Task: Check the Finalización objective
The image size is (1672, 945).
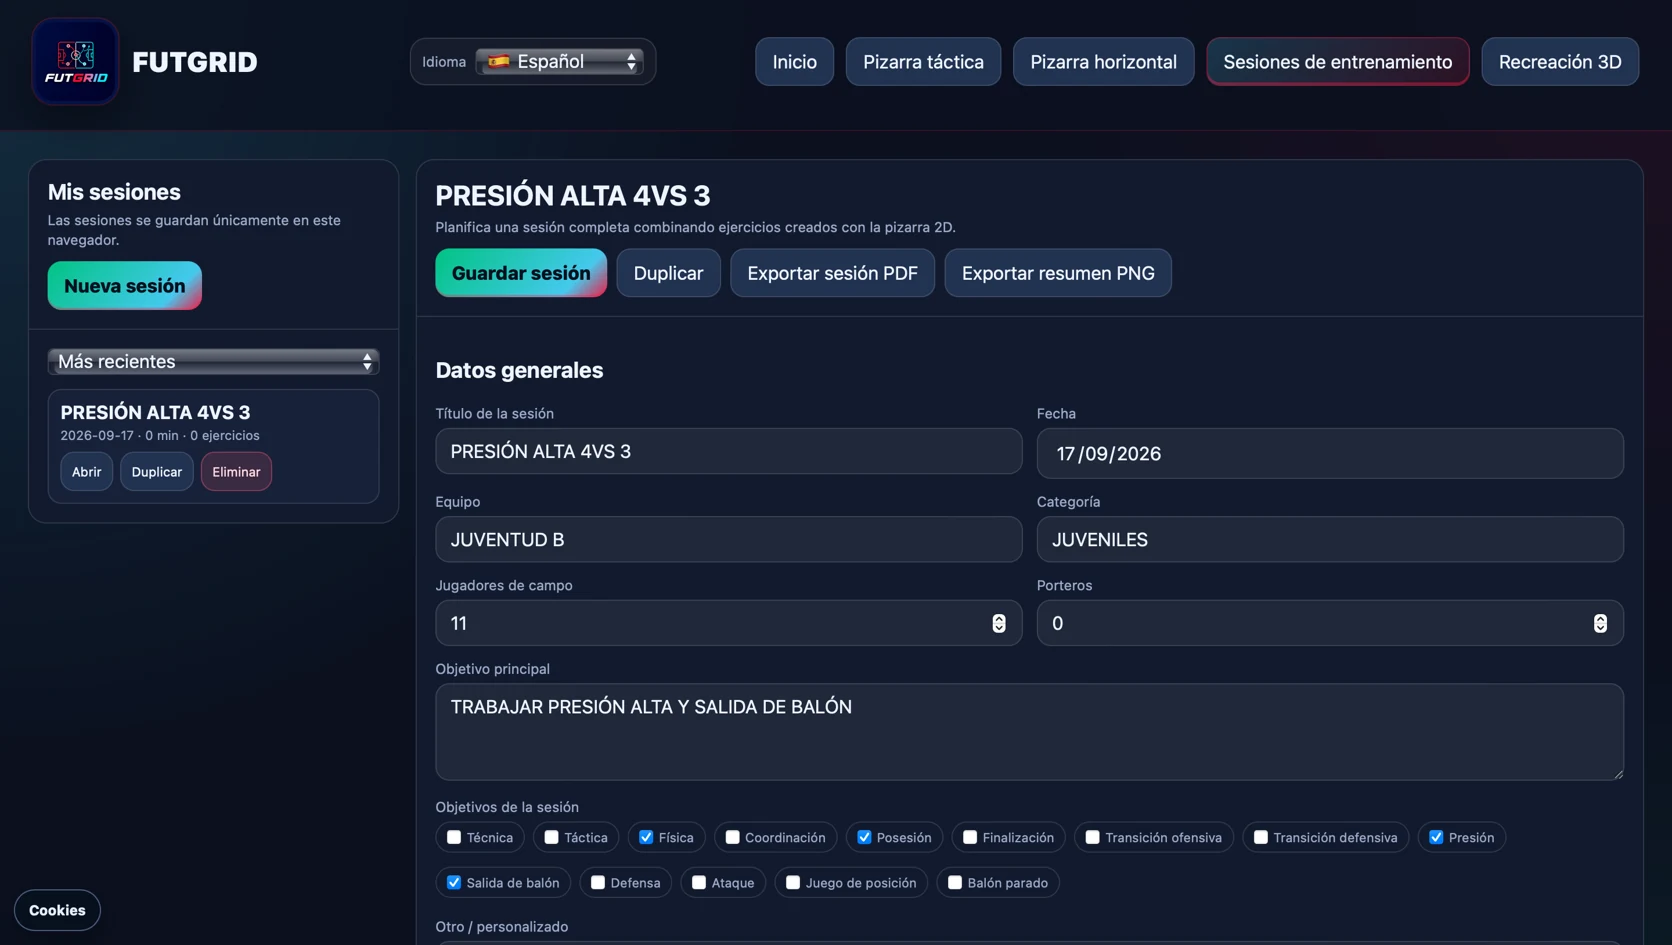Action: pyautogui.click(x=970, y=838)
